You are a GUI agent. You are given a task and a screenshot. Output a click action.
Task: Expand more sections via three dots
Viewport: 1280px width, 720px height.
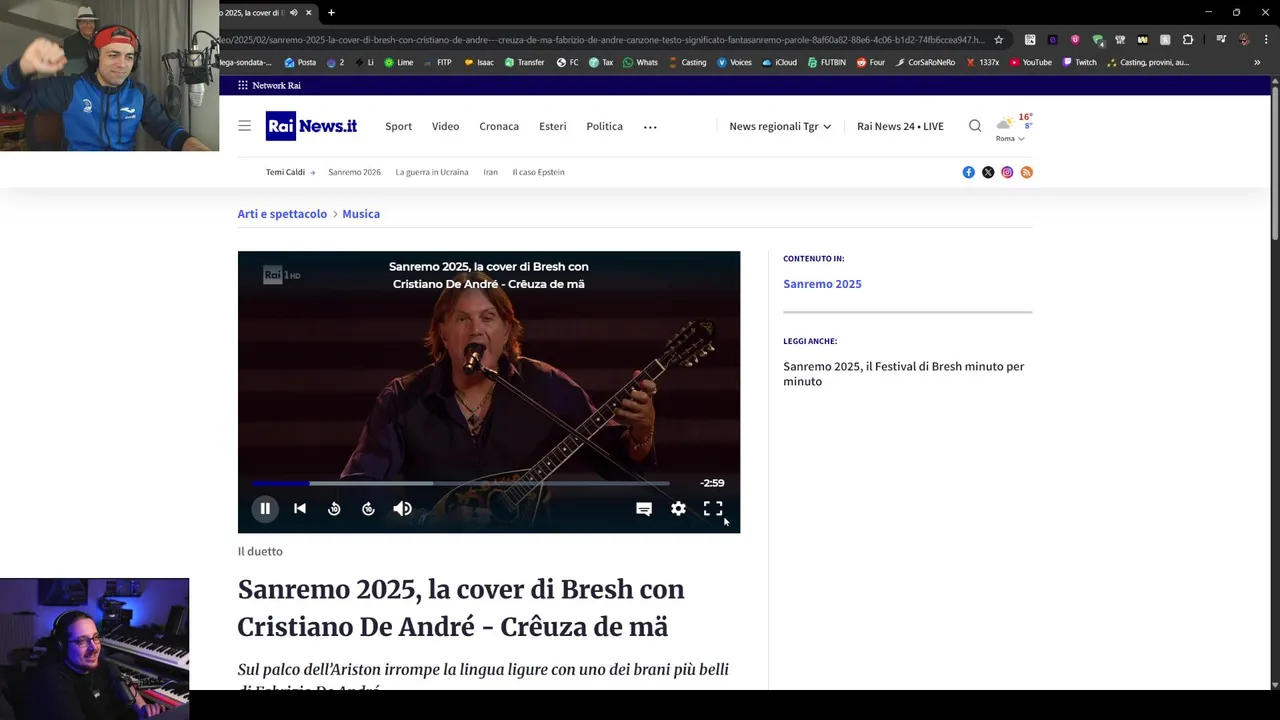point(650,127)
